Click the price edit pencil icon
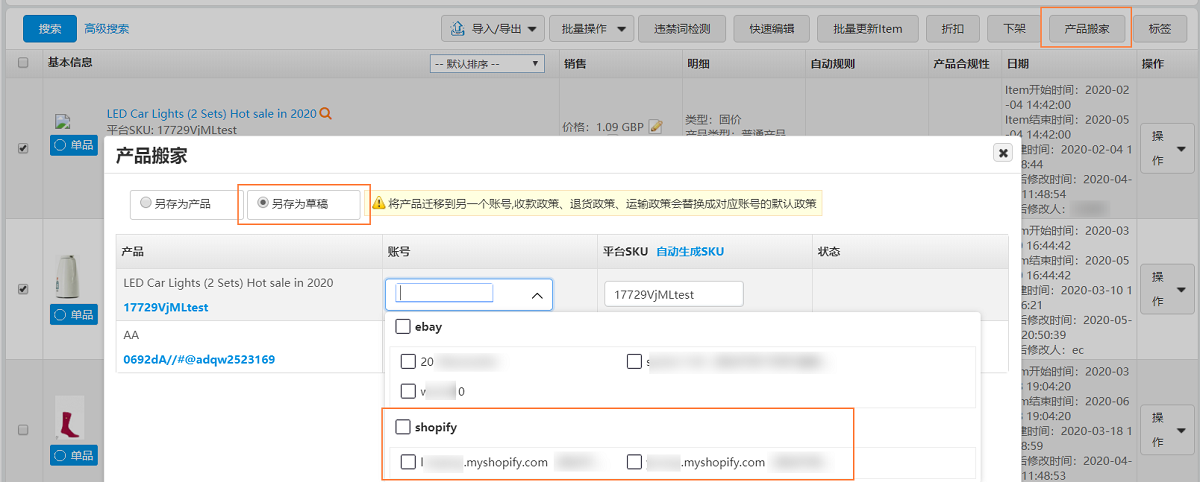 [x=656, y=127]
